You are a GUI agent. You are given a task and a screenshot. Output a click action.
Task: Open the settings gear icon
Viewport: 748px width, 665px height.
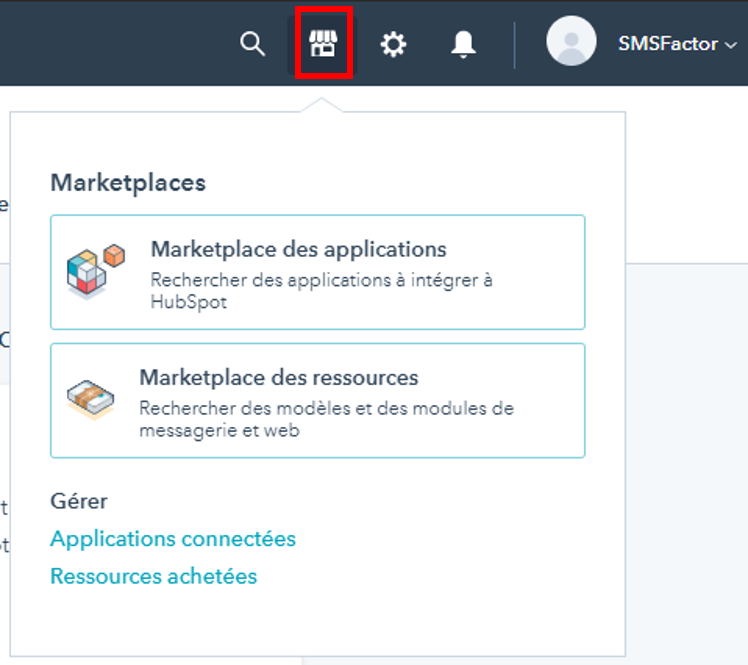click(x=393, y=44)
